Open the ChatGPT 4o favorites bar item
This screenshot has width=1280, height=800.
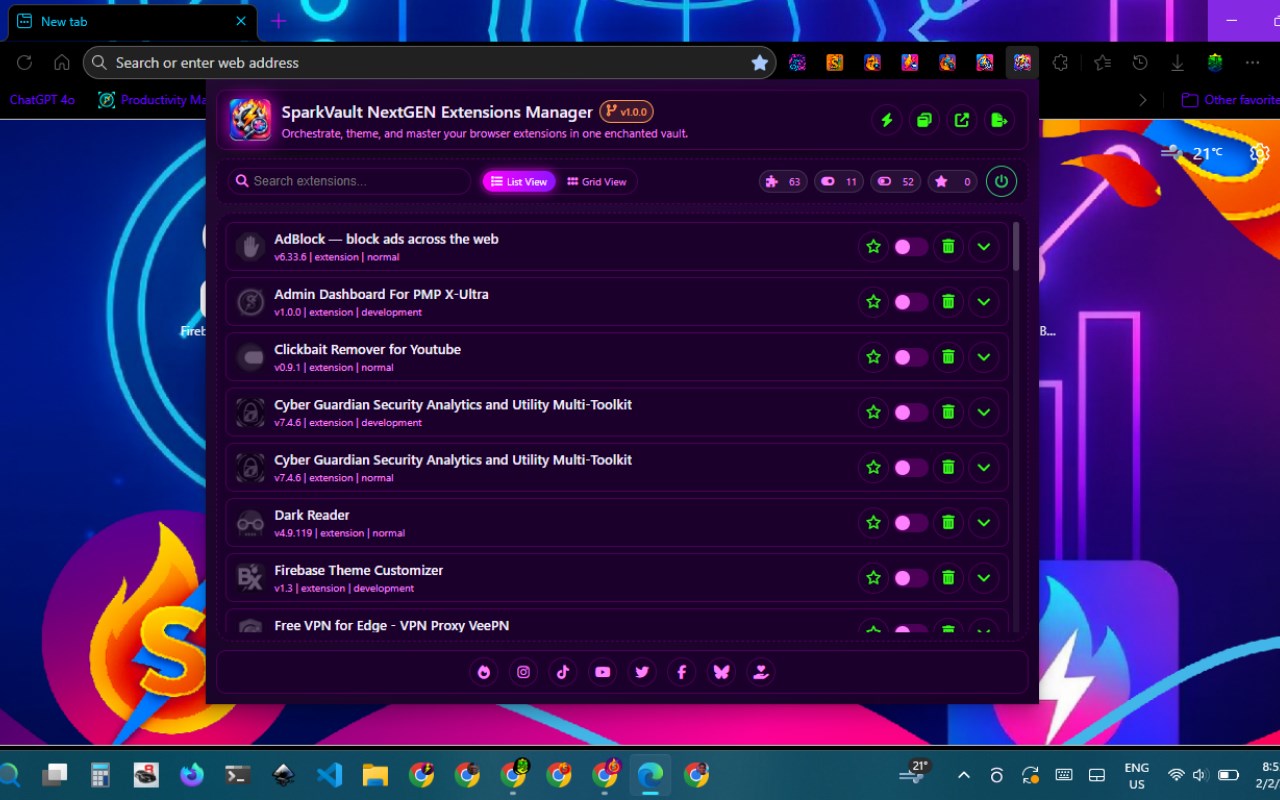pos(42,100)
